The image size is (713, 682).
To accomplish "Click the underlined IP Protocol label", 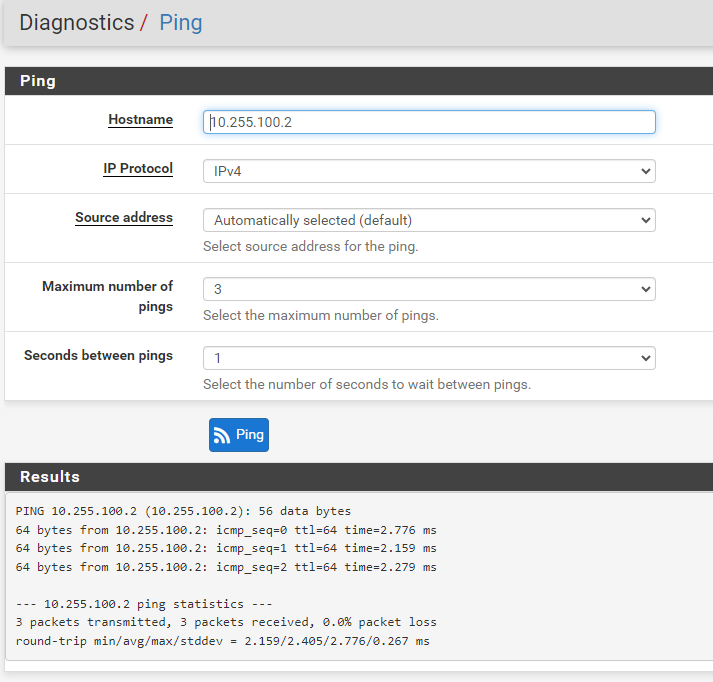I will [x=138, y=169].
